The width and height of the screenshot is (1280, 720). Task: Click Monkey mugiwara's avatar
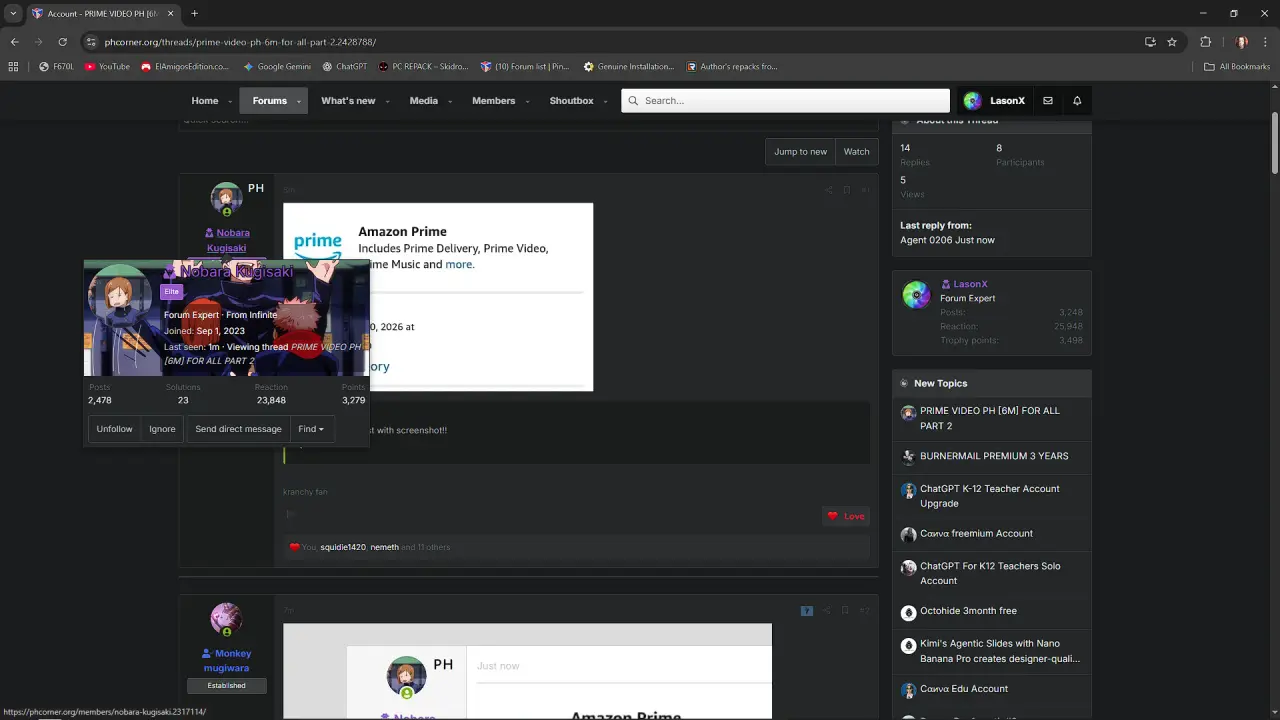226,618
